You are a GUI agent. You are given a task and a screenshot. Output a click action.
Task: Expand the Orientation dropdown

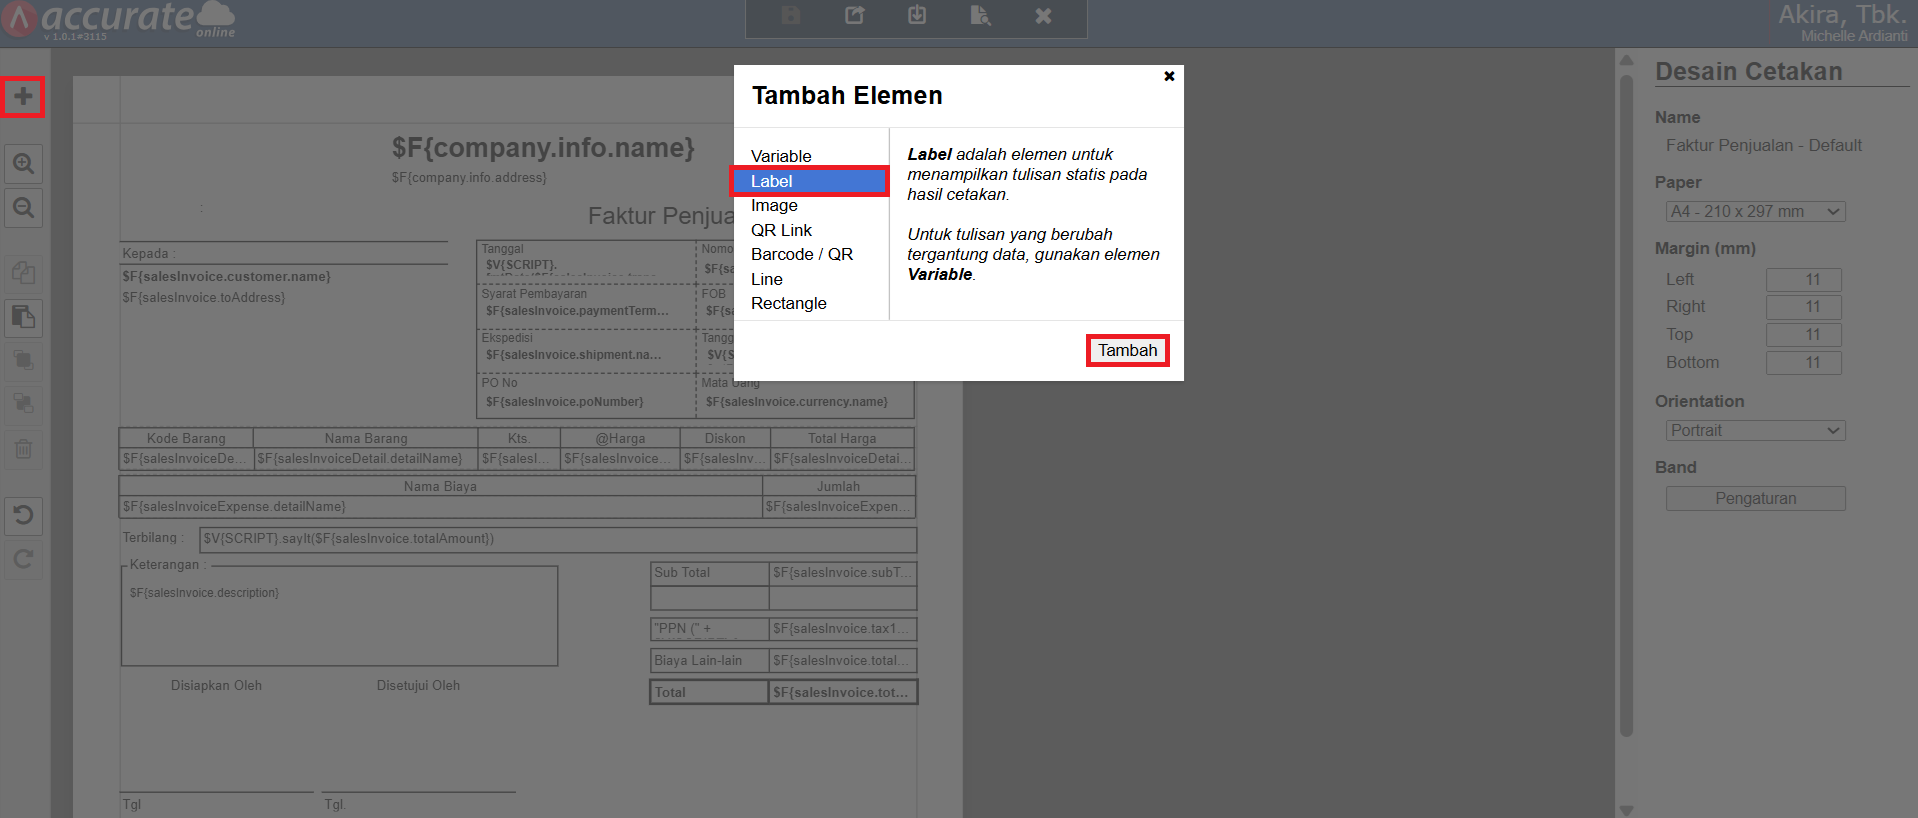pyautogui.click(x=1755, y=431)
